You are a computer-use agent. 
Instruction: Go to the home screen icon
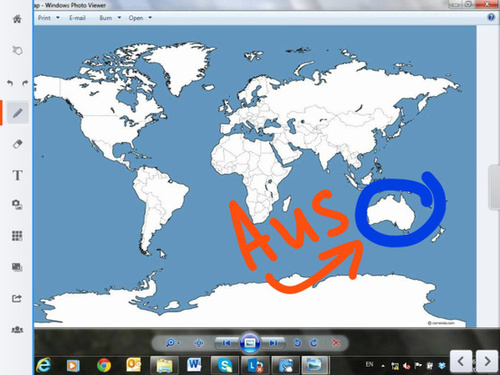[x=17, y=19]
